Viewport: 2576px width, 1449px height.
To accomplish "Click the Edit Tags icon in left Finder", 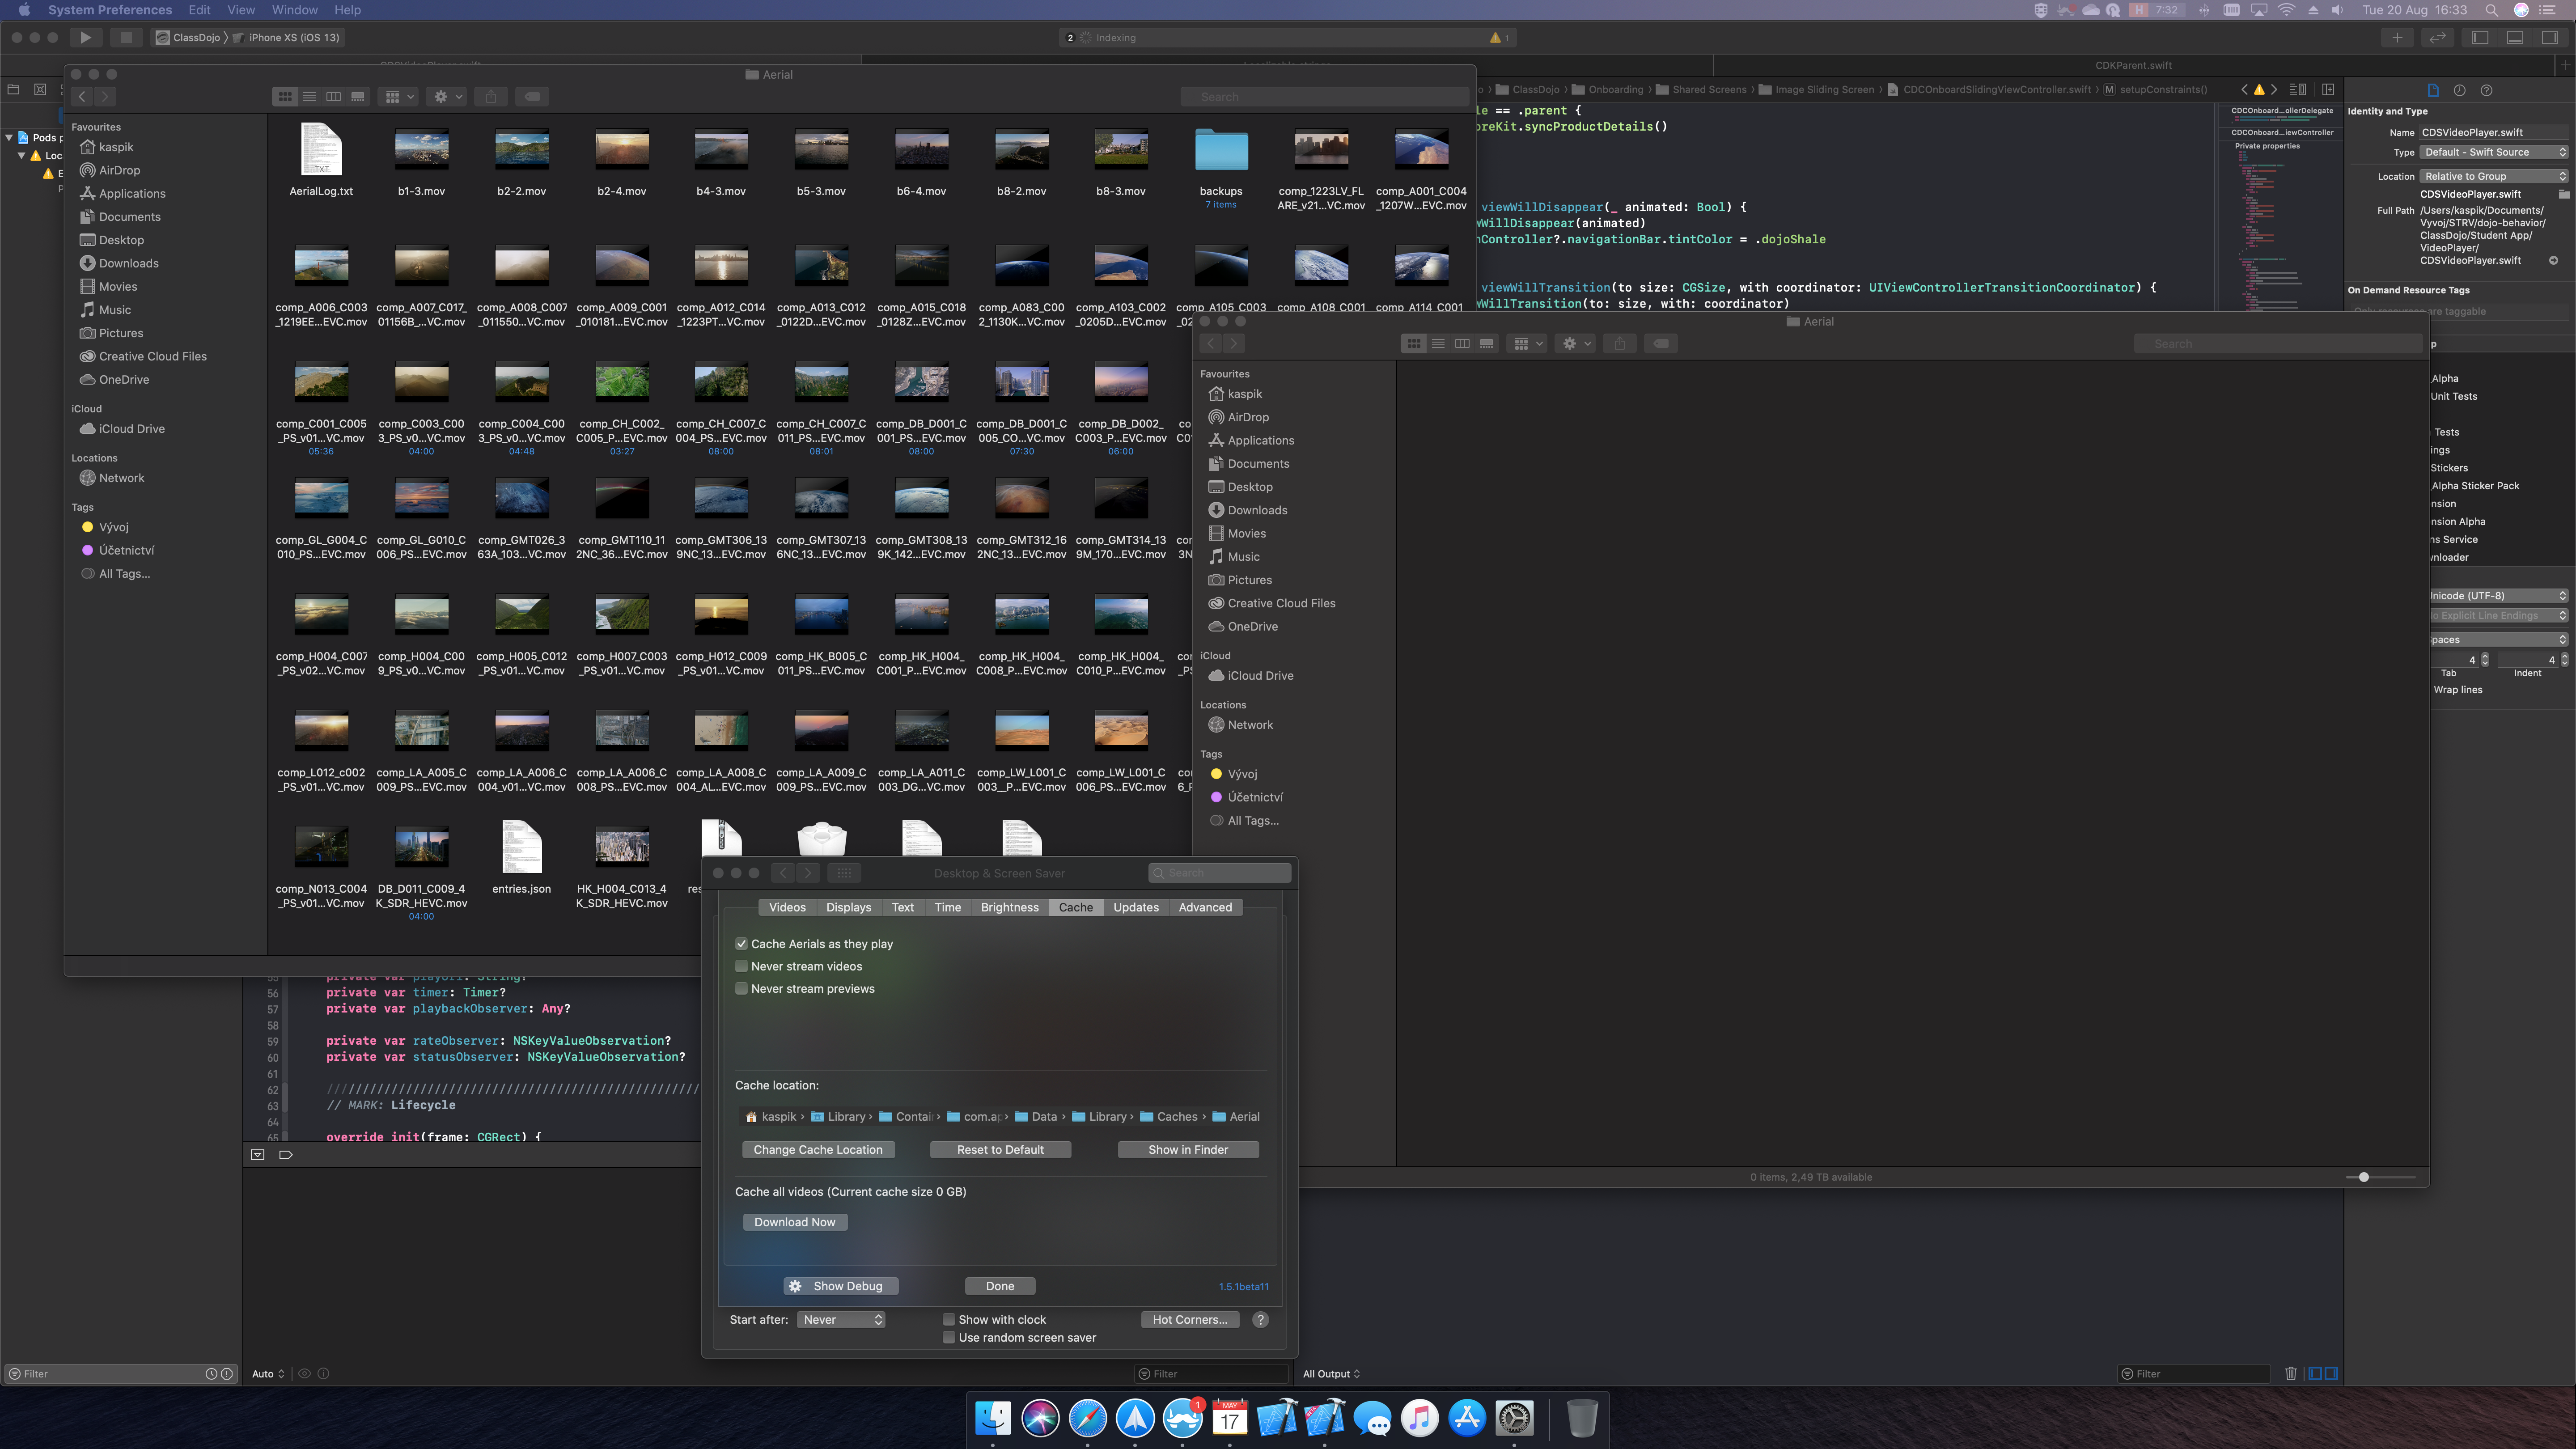I will pyautogui.click(x=533, y=97).
